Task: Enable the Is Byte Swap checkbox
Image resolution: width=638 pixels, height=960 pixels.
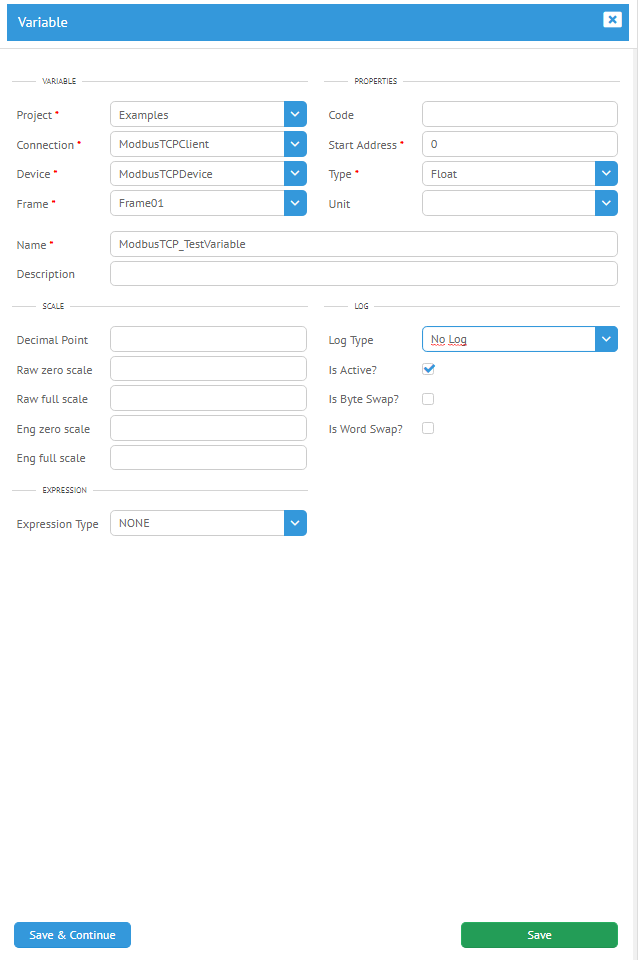Action: coord(428,399)
